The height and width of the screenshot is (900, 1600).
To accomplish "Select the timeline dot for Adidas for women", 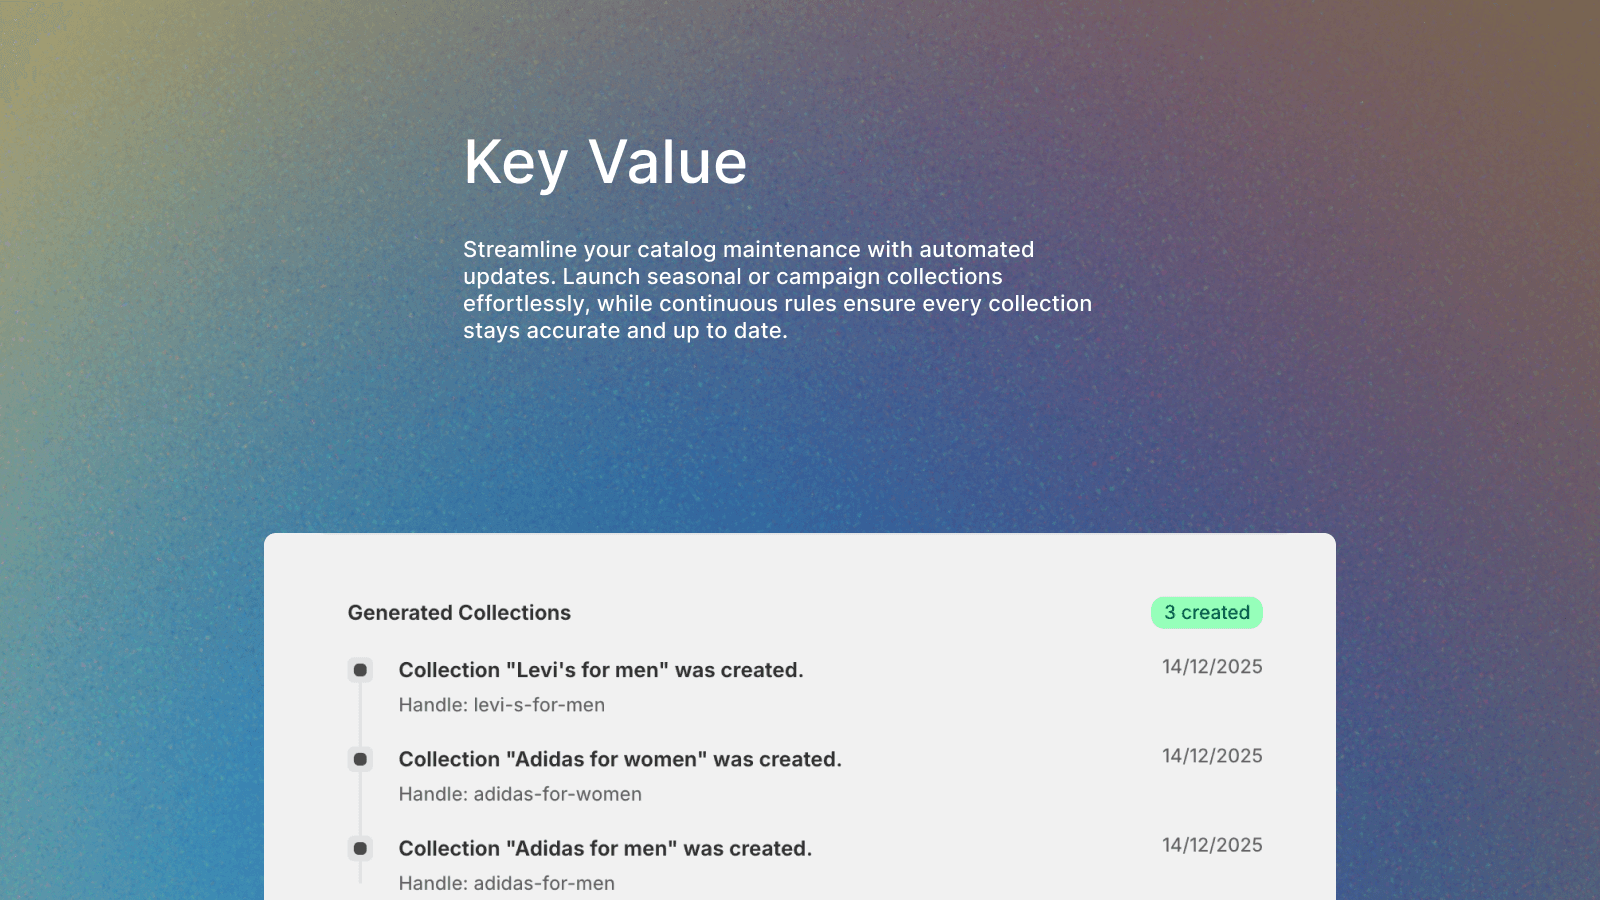I will click(x=360, y=760).
